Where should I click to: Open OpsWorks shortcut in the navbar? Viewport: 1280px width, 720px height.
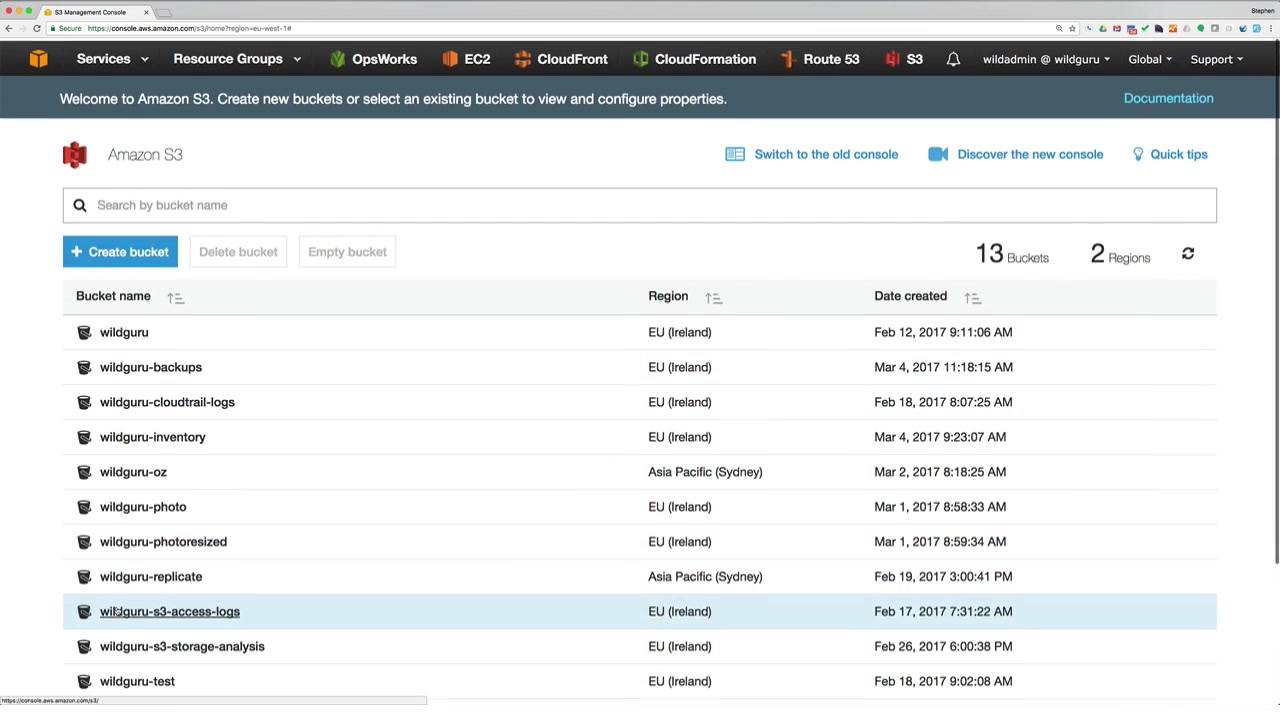(x=373, y=59)
